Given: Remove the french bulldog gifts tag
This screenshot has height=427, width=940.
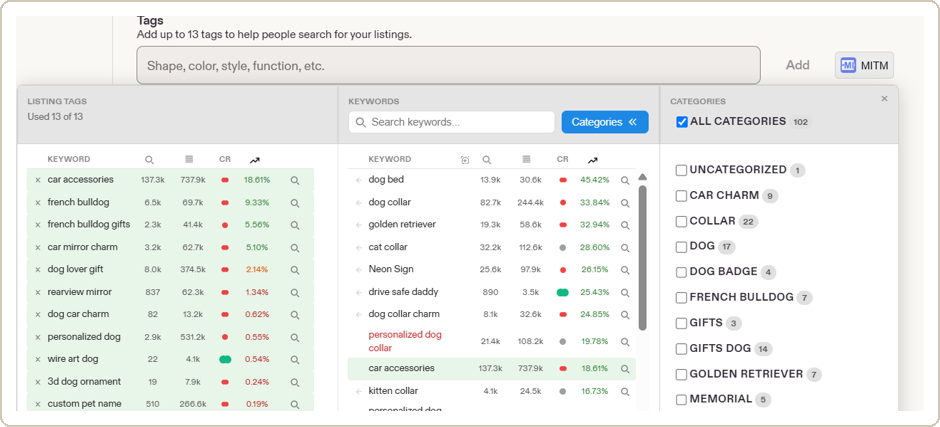Looking at the screenshot, I should [x=38, y=225].
